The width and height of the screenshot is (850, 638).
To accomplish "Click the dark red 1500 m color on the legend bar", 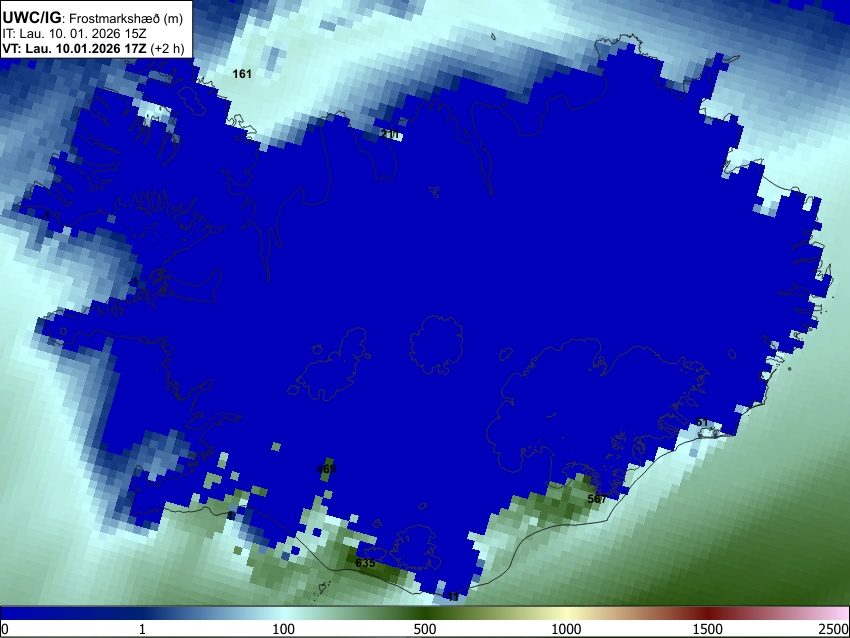I will pyautogui.click(x=708, y=613).
